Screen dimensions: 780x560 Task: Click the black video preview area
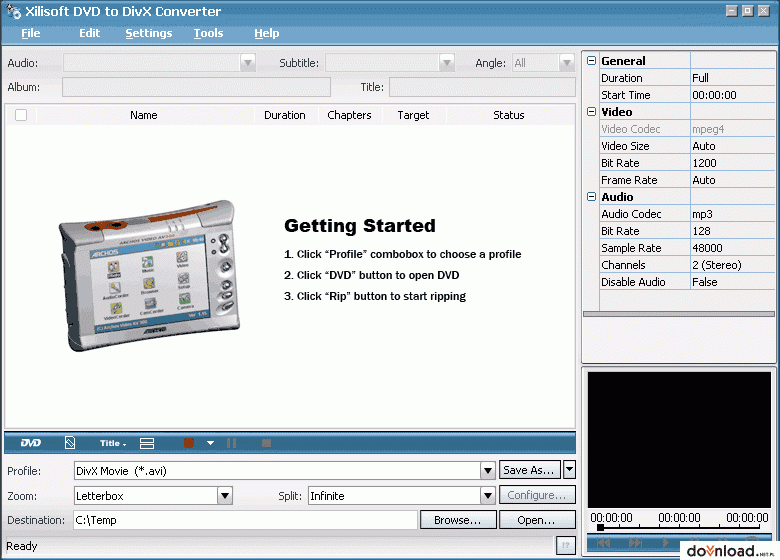[679, 440]
